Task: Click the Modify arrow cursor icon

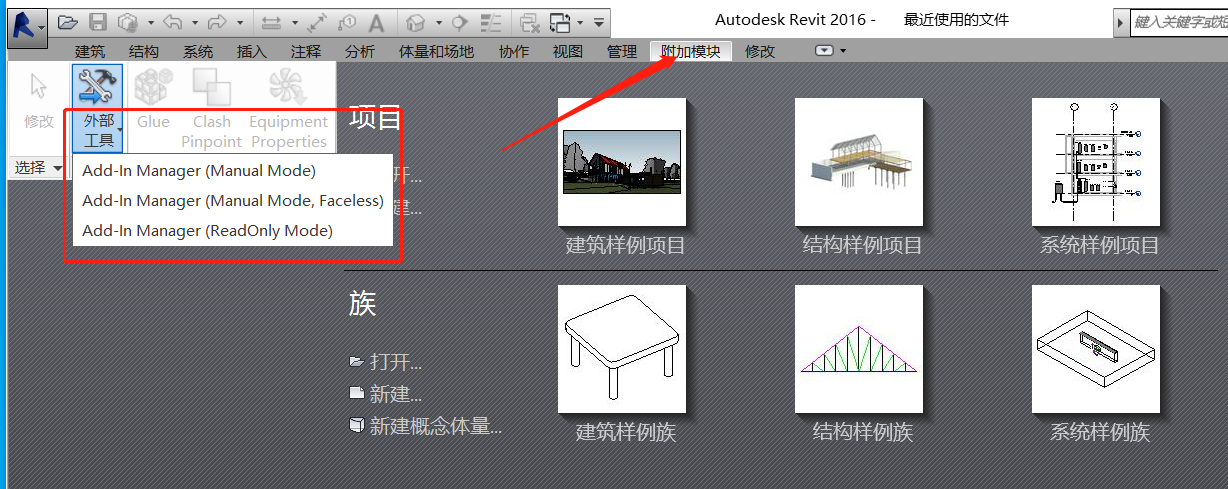Action: click(x=39, y=88)
